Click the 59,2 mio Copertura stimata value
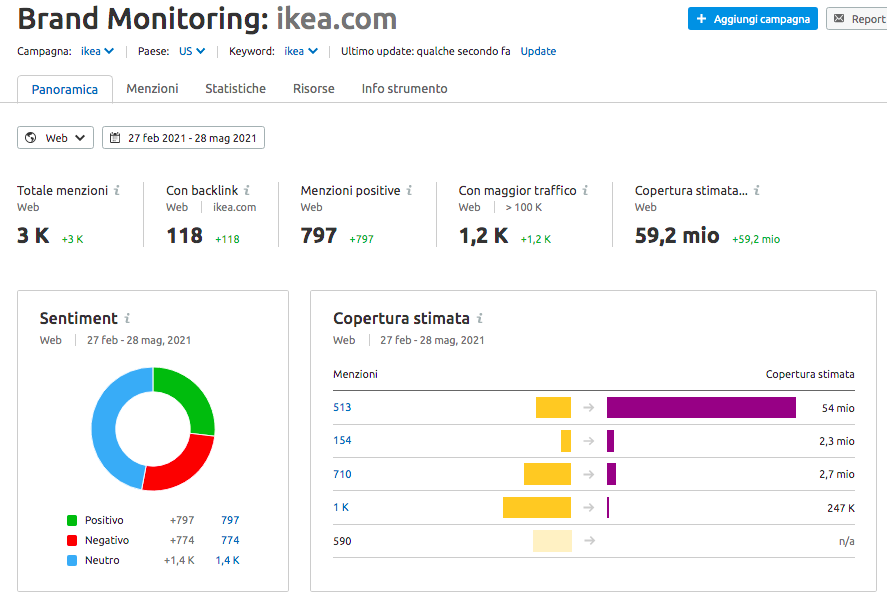 point(677,236)
